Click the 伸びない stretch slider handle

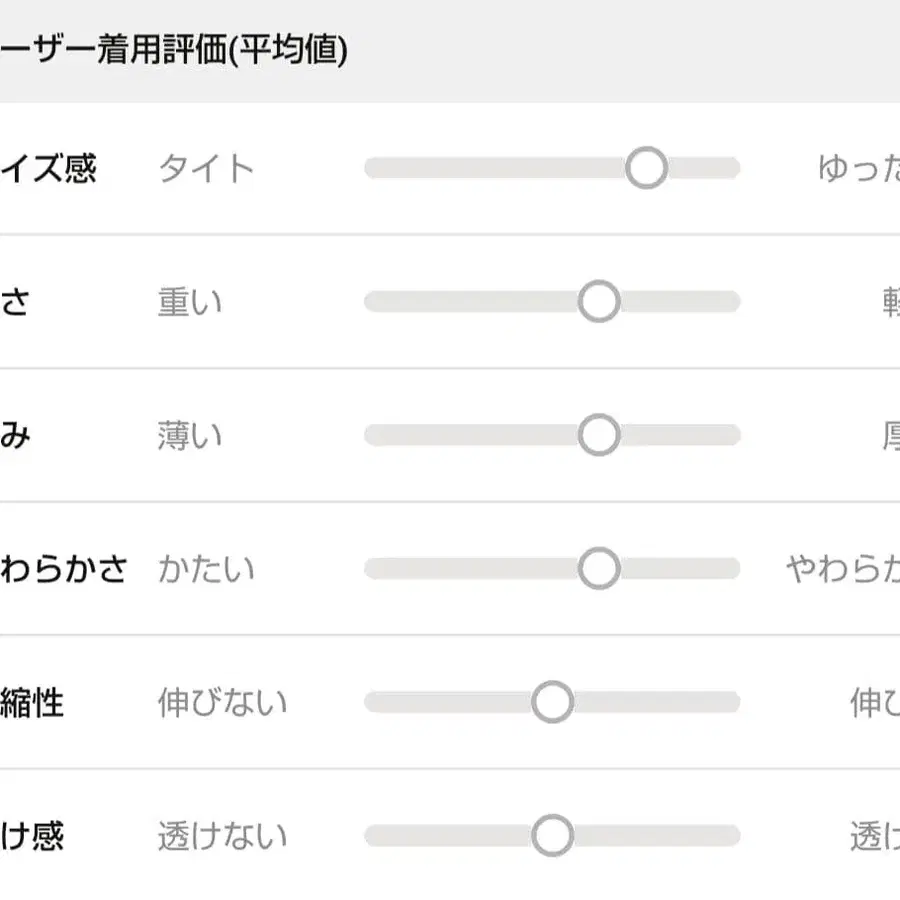tap(552, 702)
